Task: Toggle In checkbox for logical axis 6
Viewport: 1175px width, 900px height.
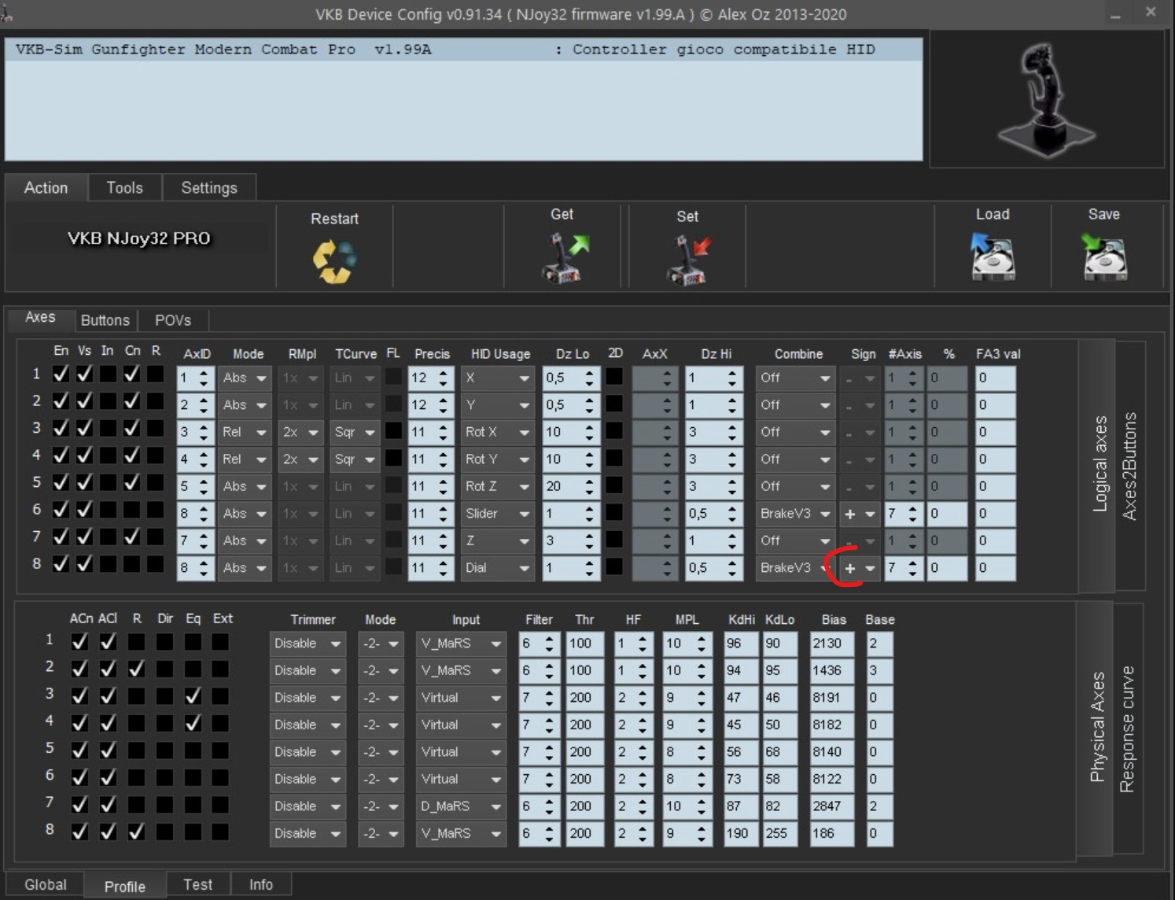Action: coord(108,510)
